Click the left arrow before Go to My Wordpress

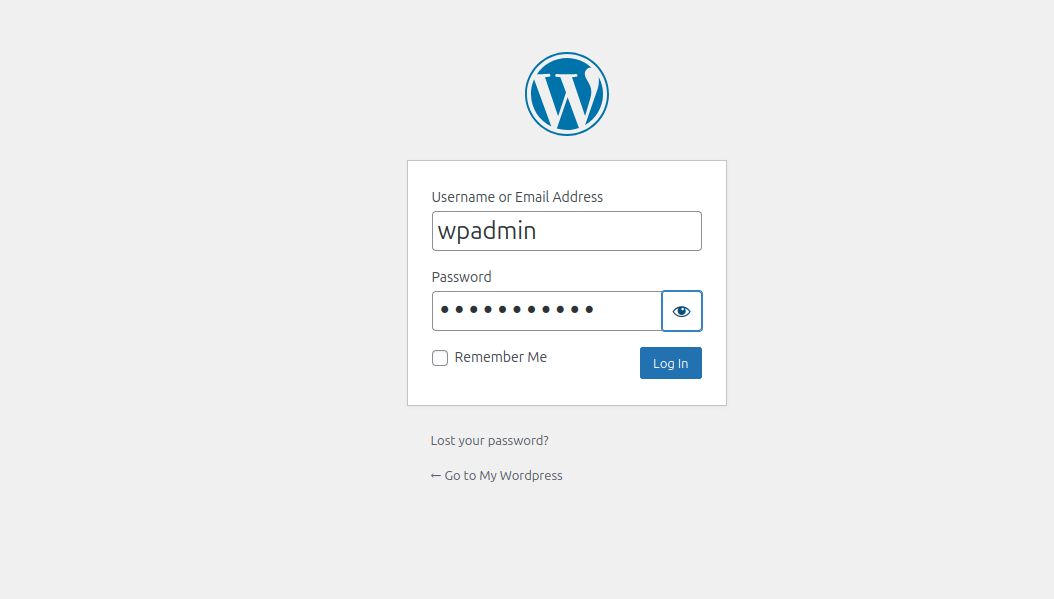pyautogui.click(x=436, y=475)
